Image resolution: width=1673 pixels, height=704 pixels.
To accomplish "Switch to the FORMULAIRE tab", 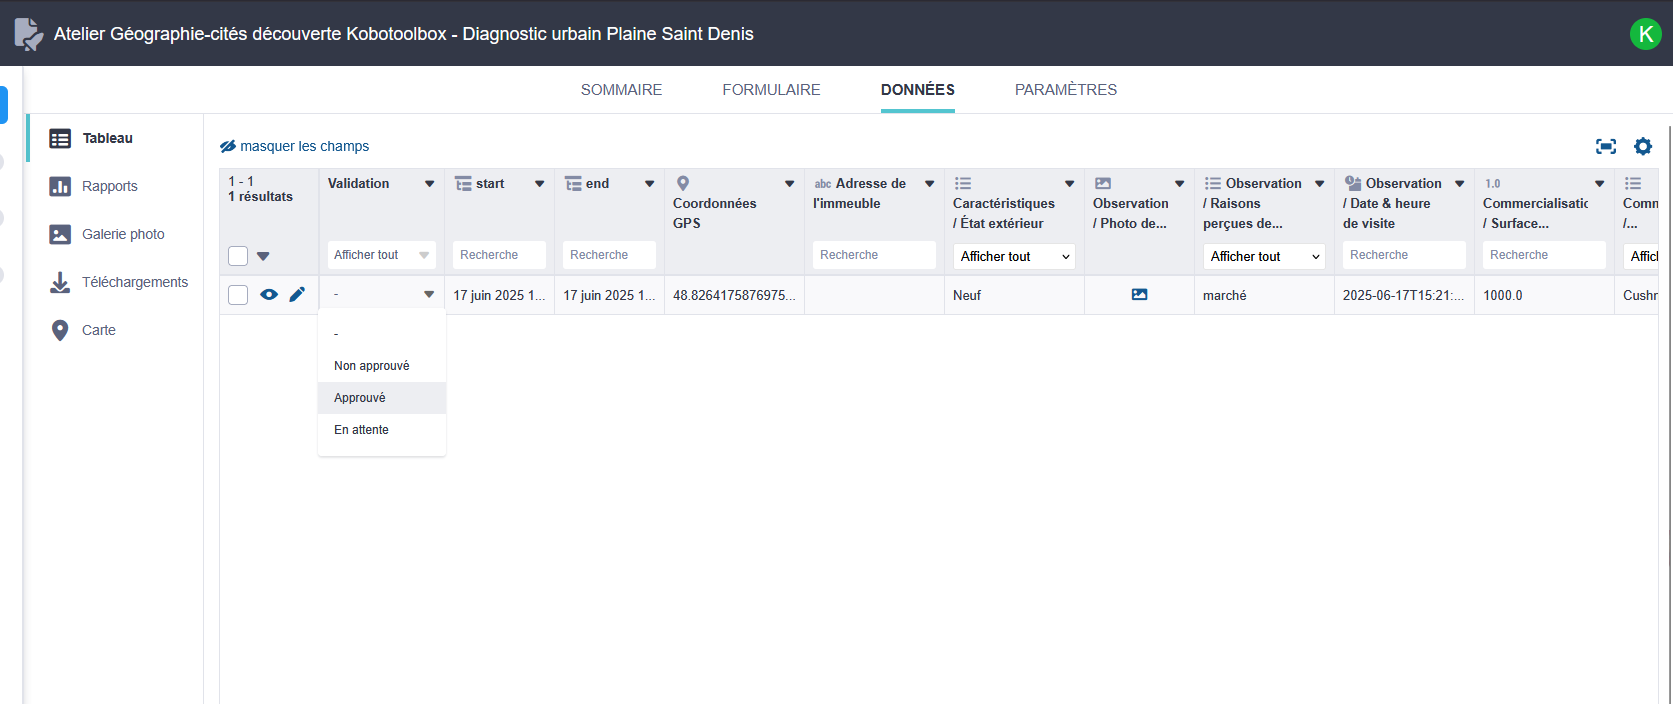I will tap(771, 90).
